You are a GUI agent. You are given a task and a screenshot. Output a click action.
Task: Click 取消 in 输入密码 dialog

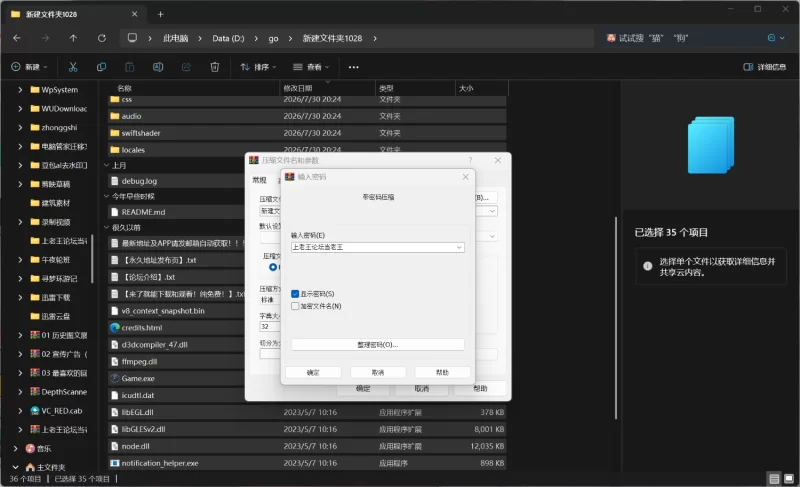[x=378, y=372]
